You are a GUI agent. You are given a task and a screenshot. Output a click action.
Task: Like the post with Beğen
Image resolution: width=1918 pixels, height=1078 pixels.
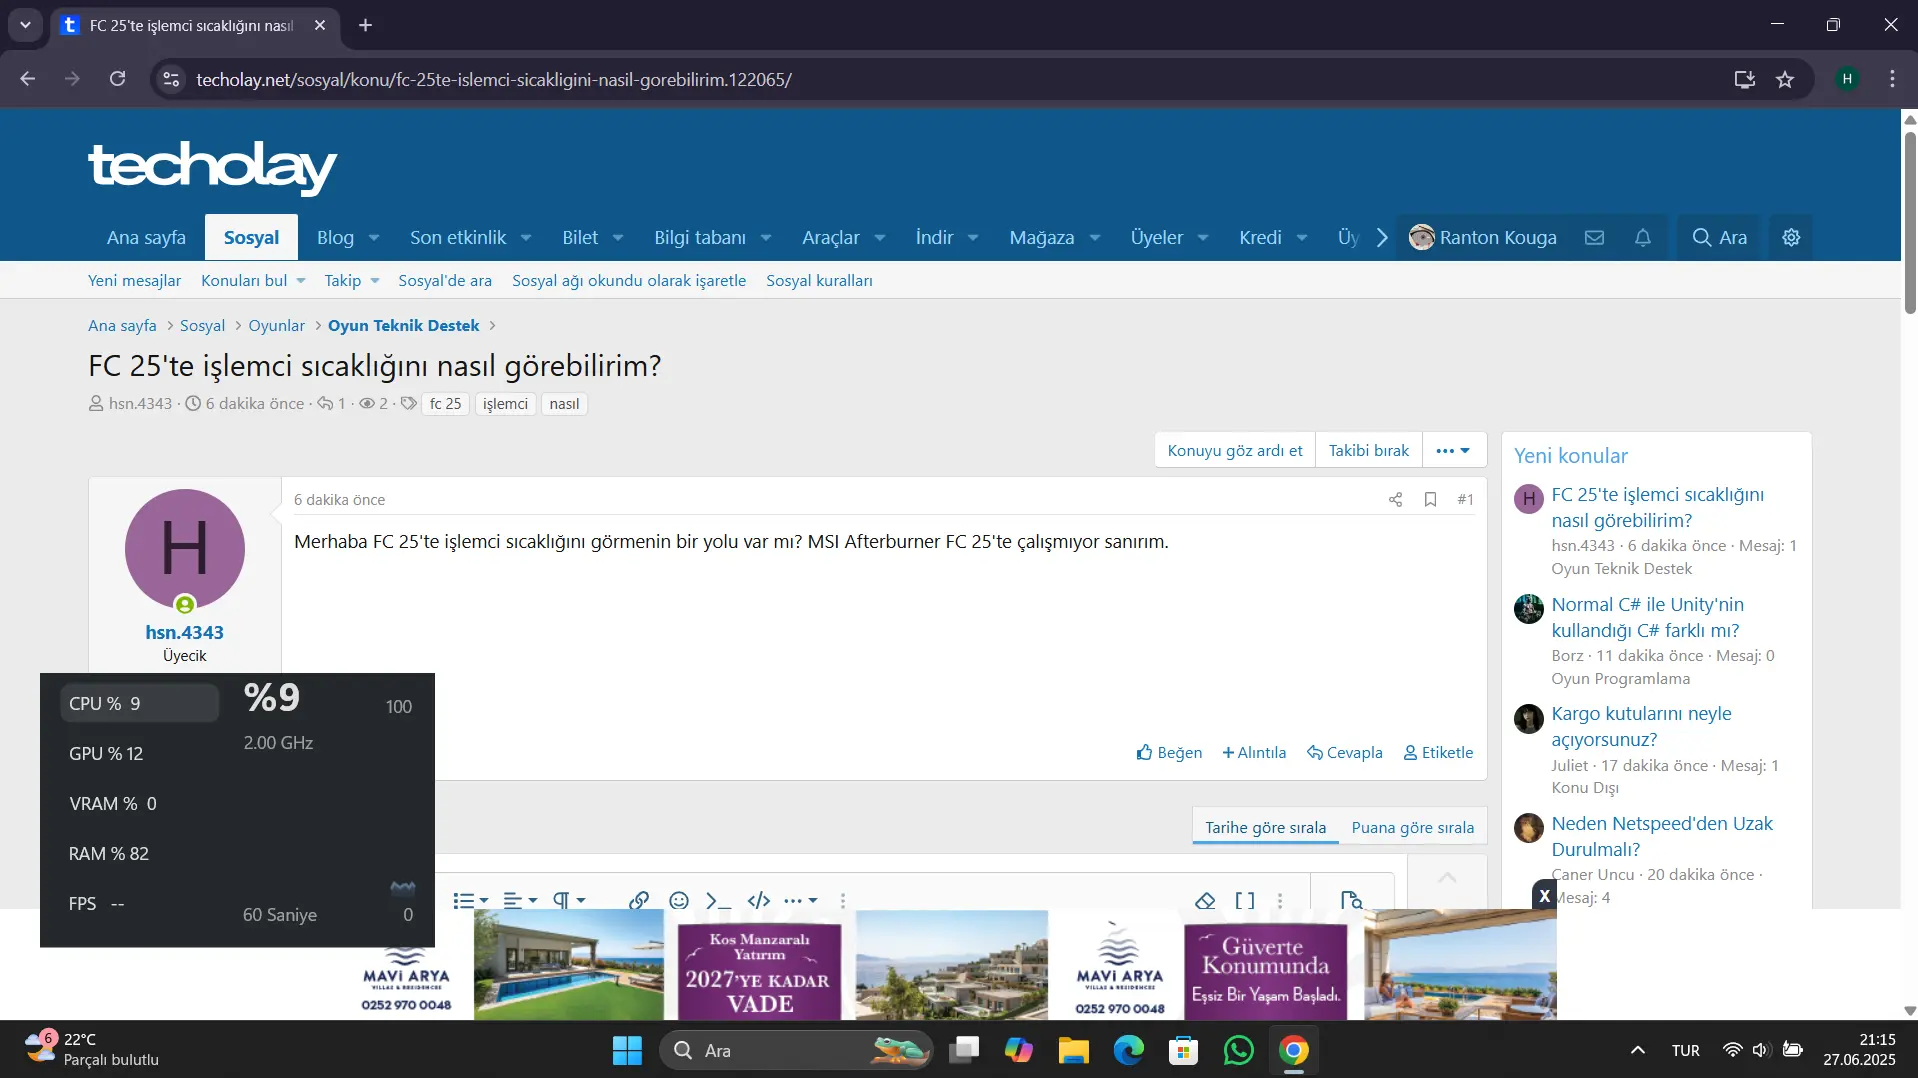coord(1169,753)
